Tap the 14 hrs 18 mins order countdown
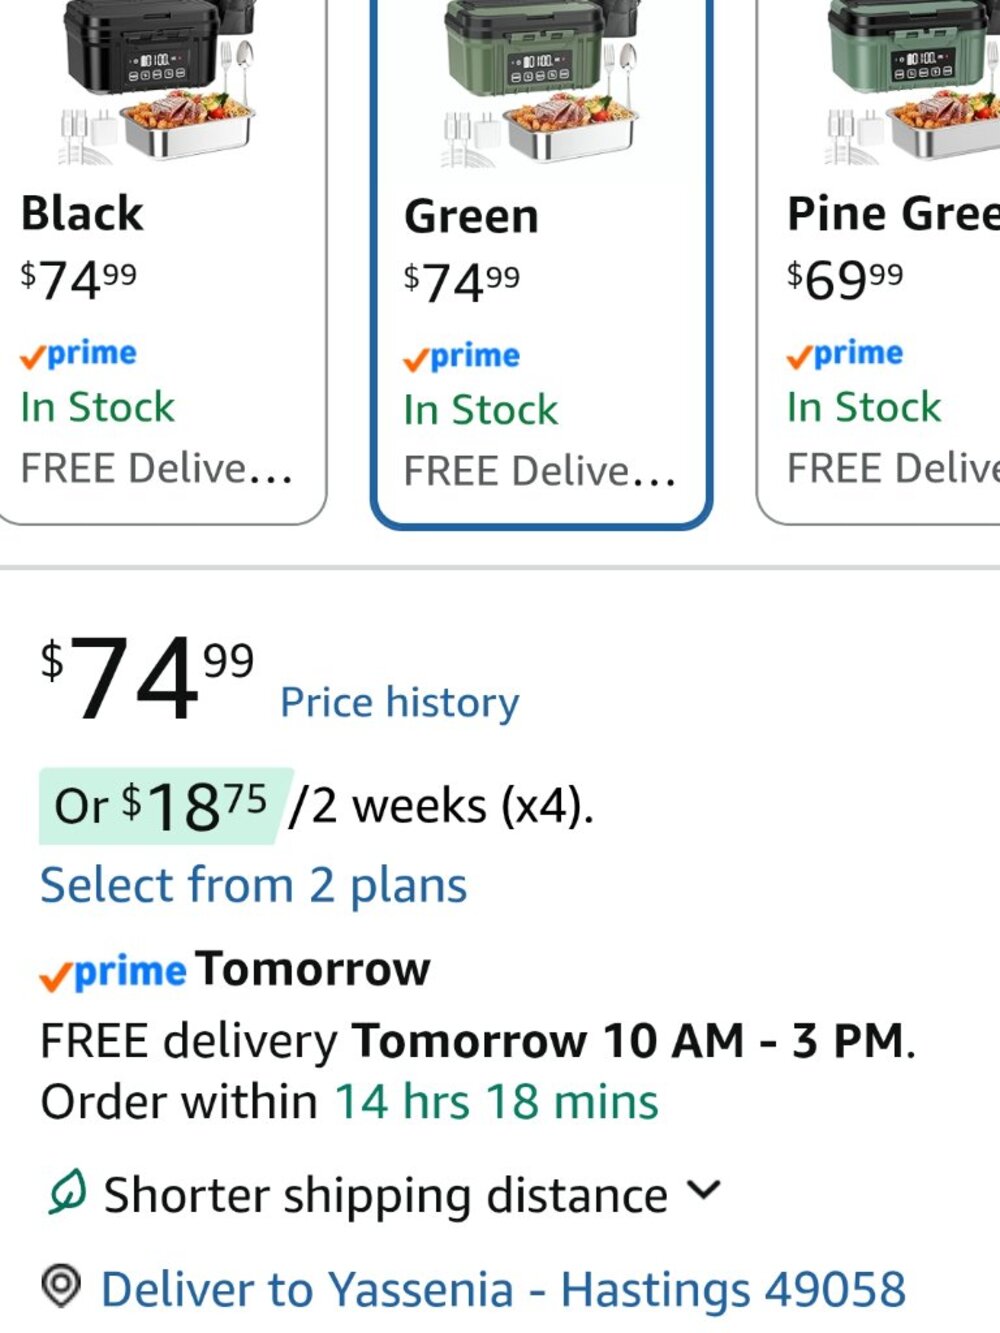 tap(496, 1102)
